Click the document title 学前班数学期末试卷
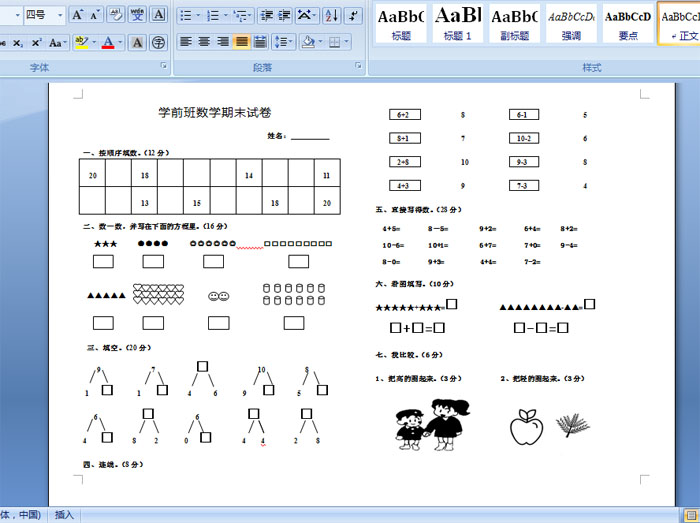This screenshot has width=700, height=523. (215, 112)
